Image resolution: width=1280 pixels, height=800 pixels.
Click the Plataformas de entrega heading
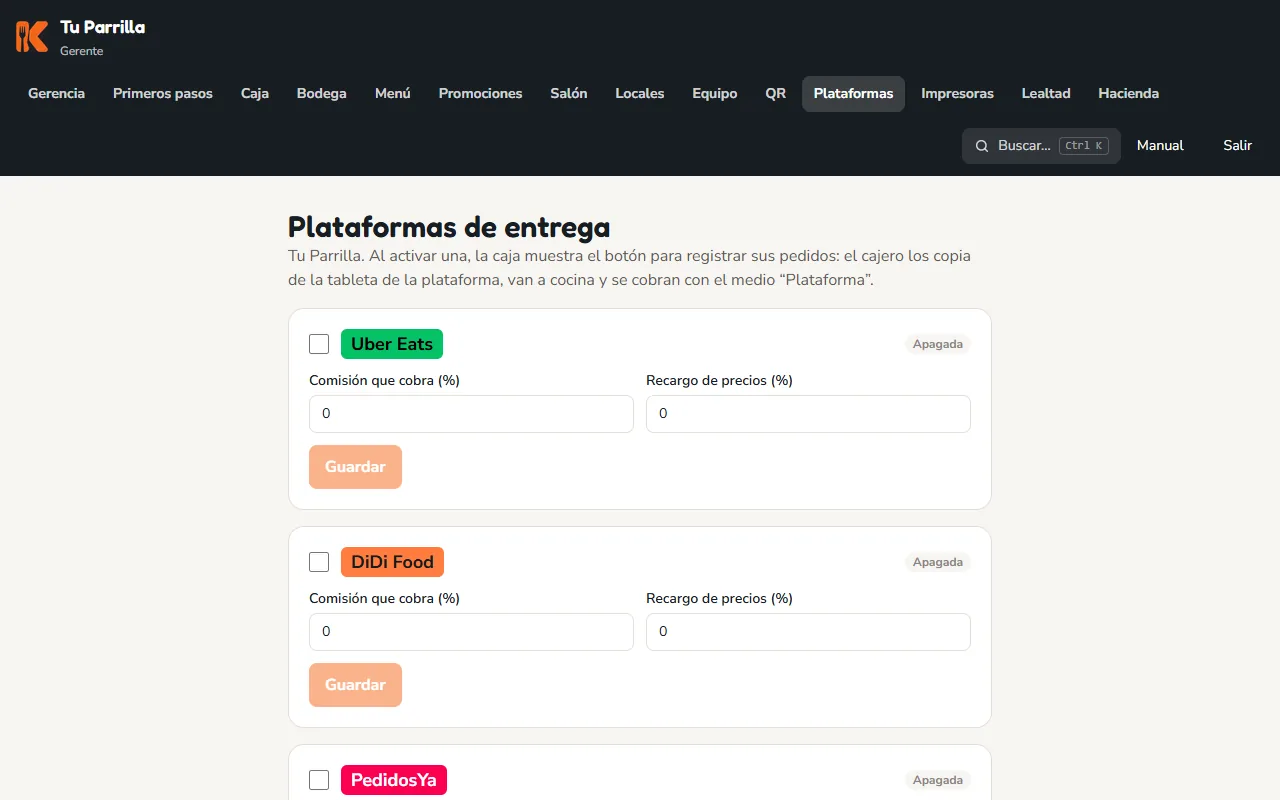[x=449, y=227]
